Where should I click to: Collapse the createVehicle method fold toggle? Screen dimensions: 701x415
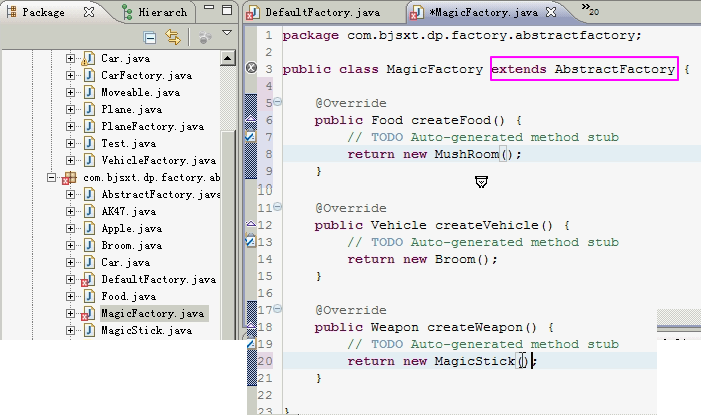277,207
